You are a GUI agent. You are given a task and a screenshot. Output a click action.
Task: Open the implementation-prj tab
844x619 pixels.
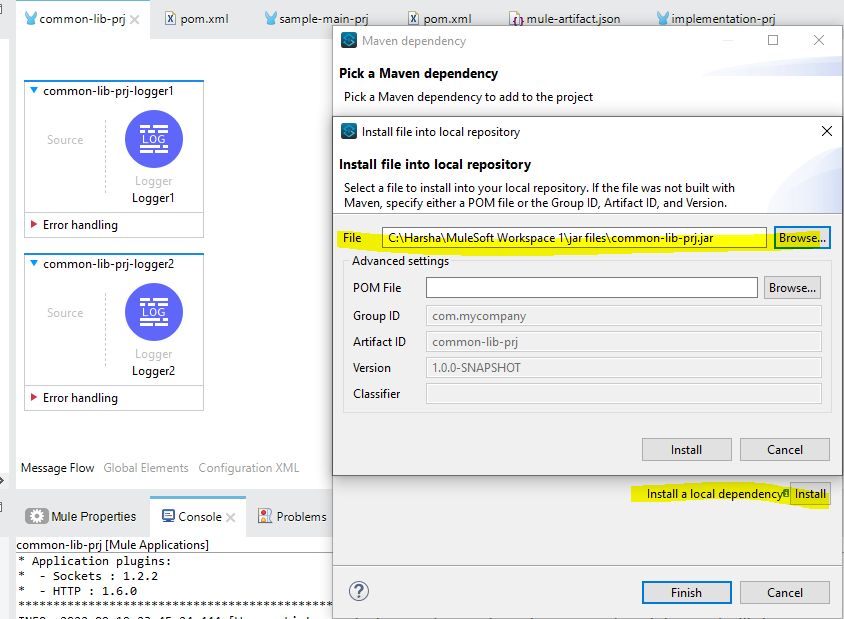716,19
